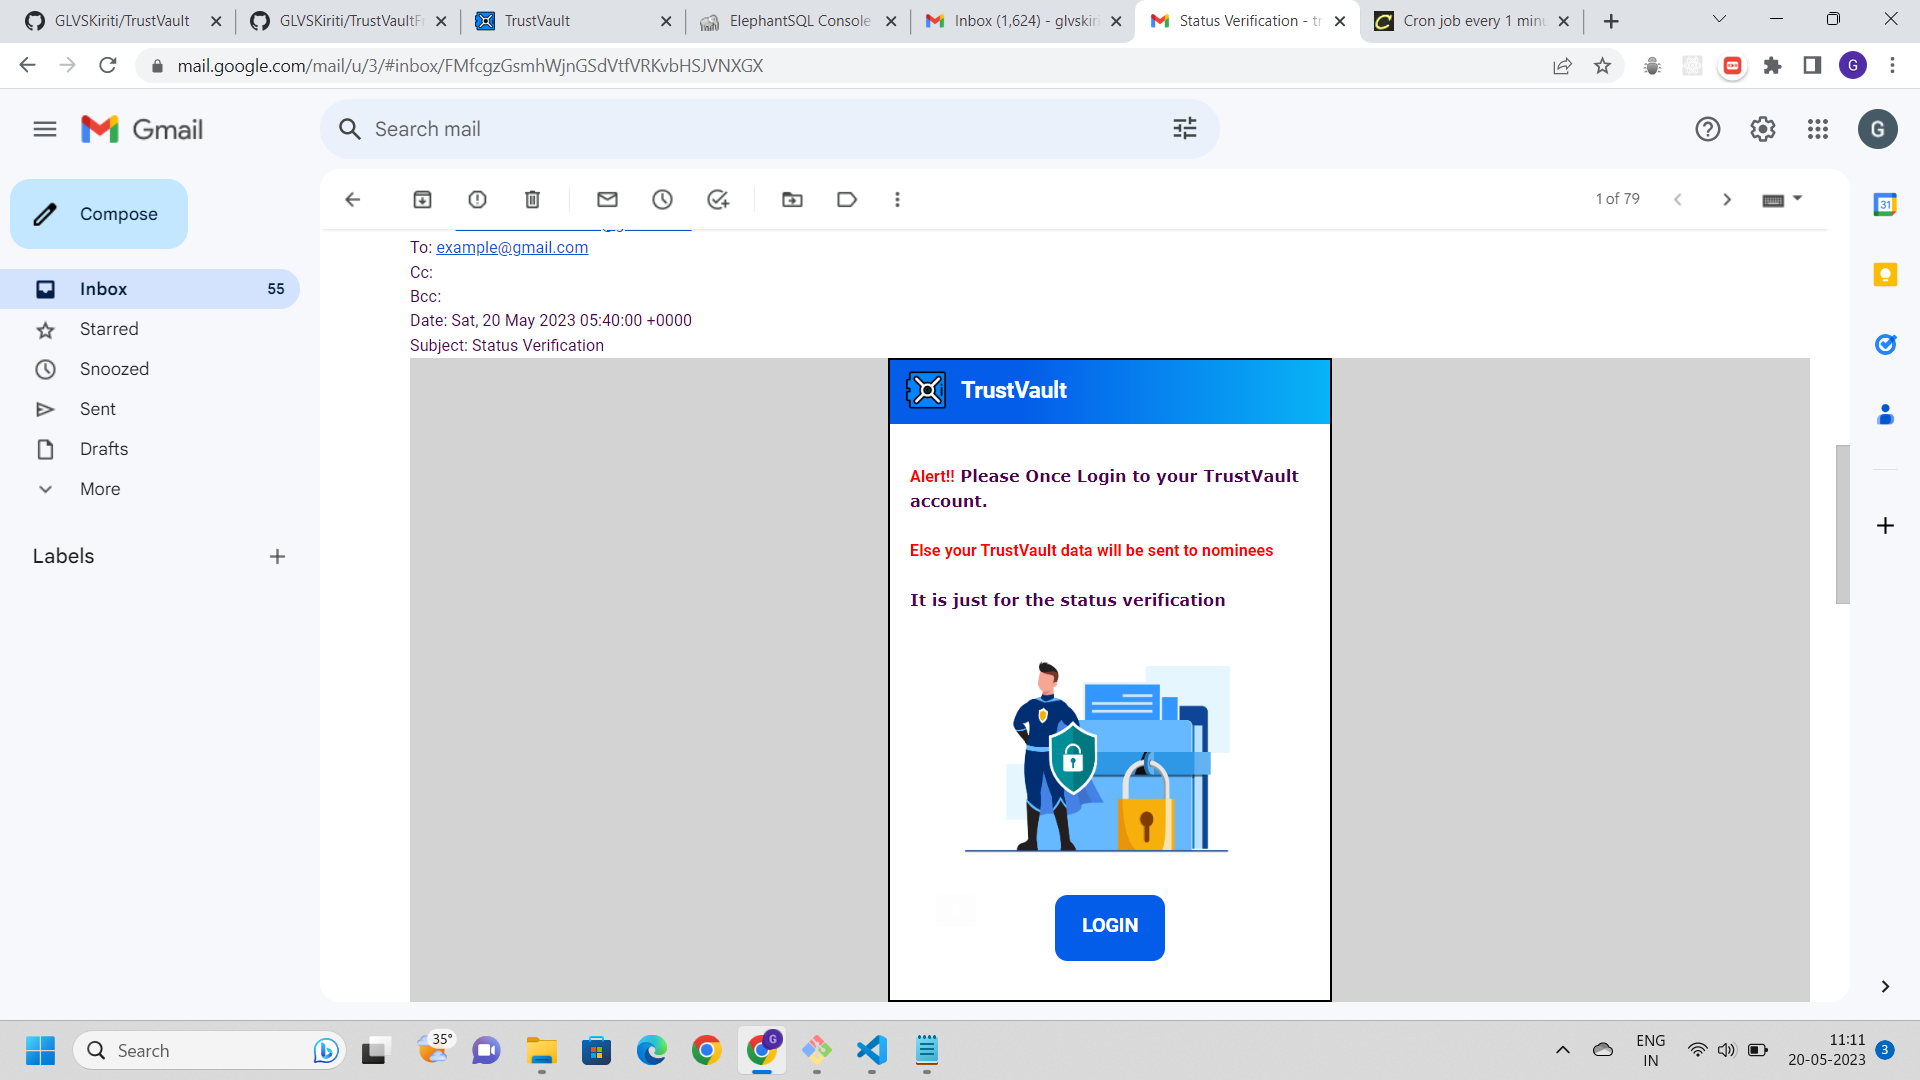The height and width of the screenshot is (1080, 1920).
Task: Switch to TrustVault tab
Action: point(573,21)
